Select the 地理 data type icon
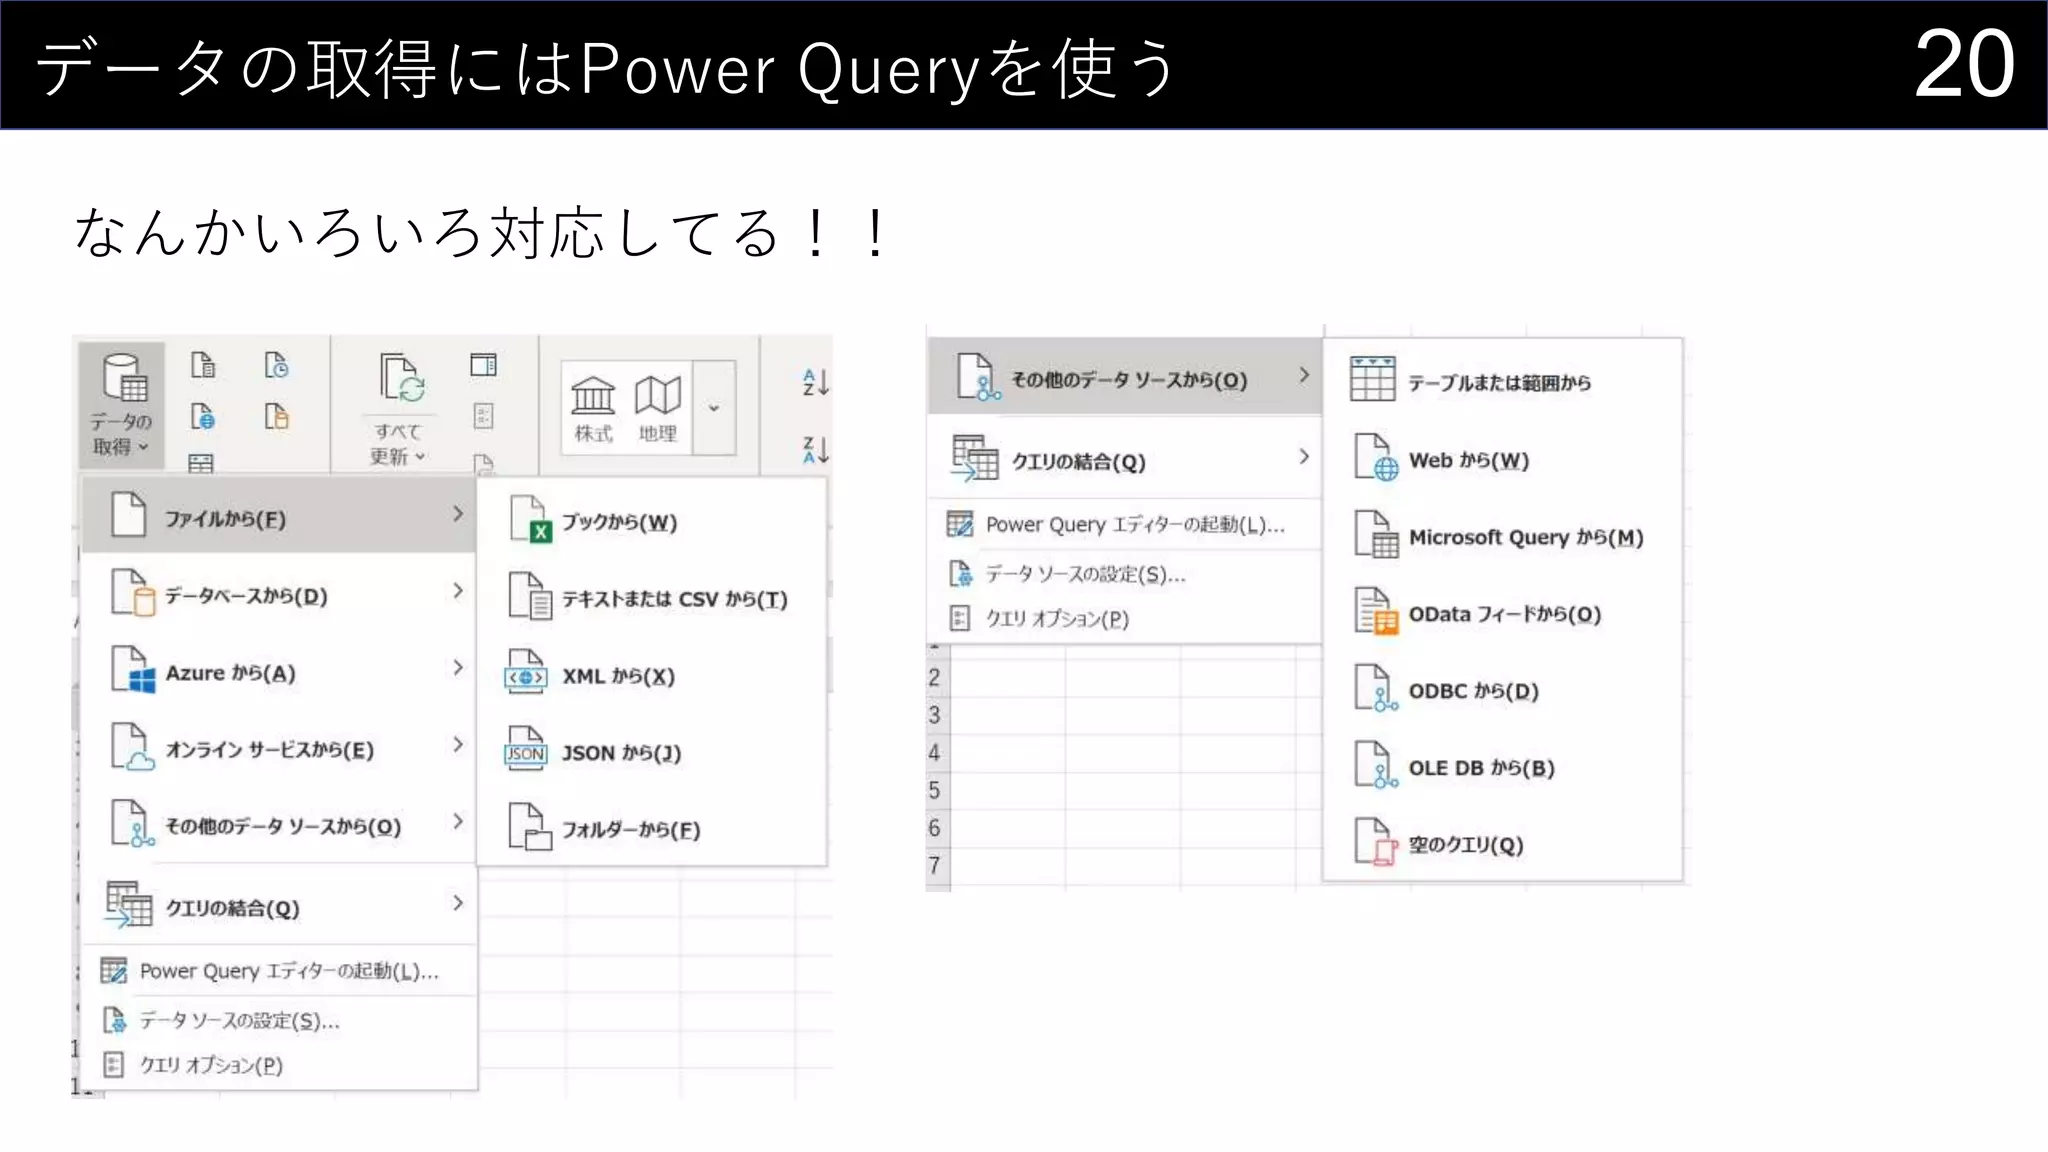The image size is (2048, 1152). click(x=657, y=408)
